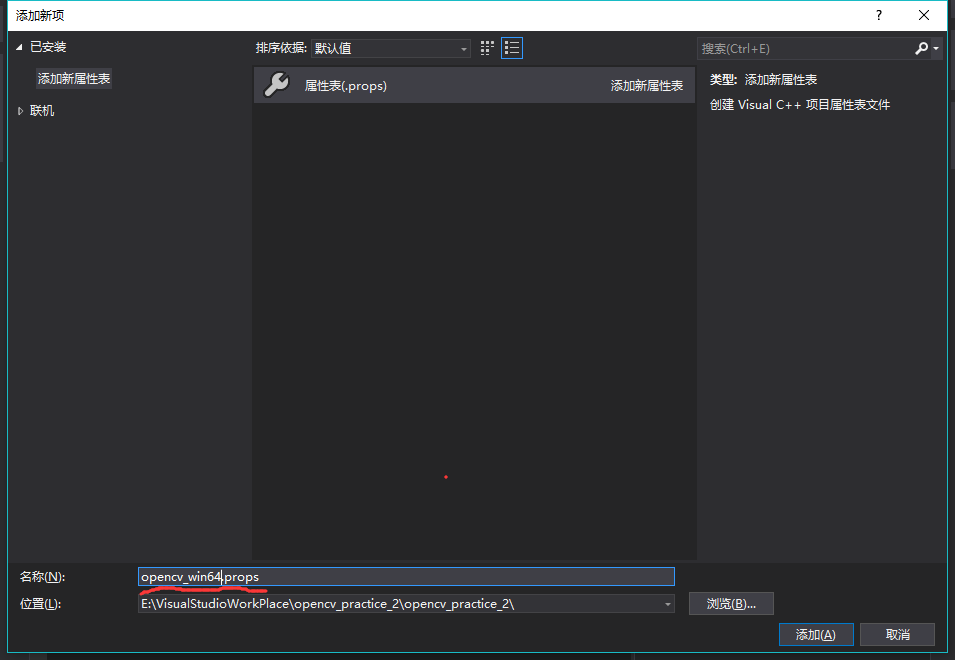Click the 创建 Visual C++ 项目属性表文件 description

(800, 105)
